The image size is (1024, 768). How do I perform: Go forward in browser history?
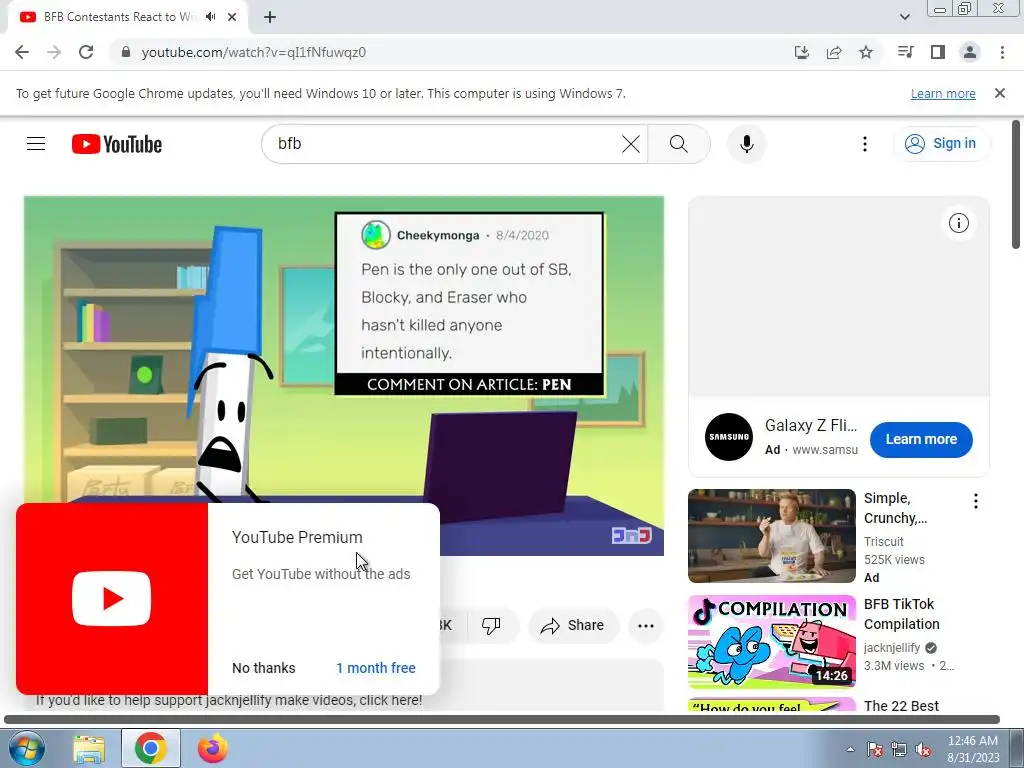(54, 52)
